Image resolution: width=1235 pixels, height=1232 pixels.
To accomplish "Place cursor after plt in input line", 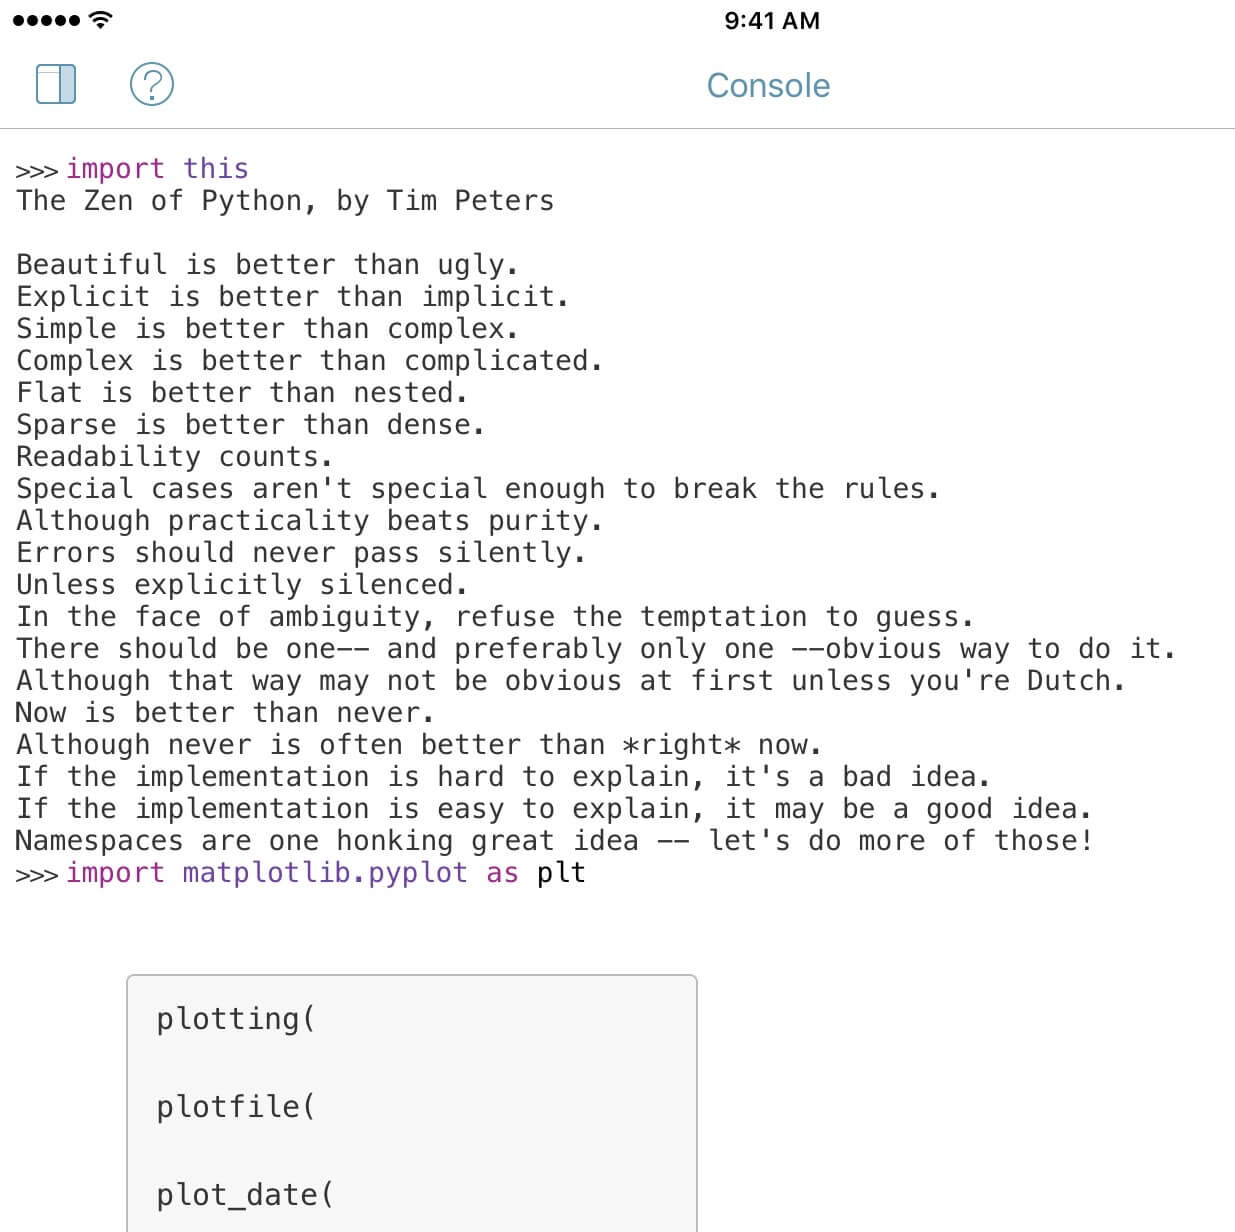I will (588, 873).
